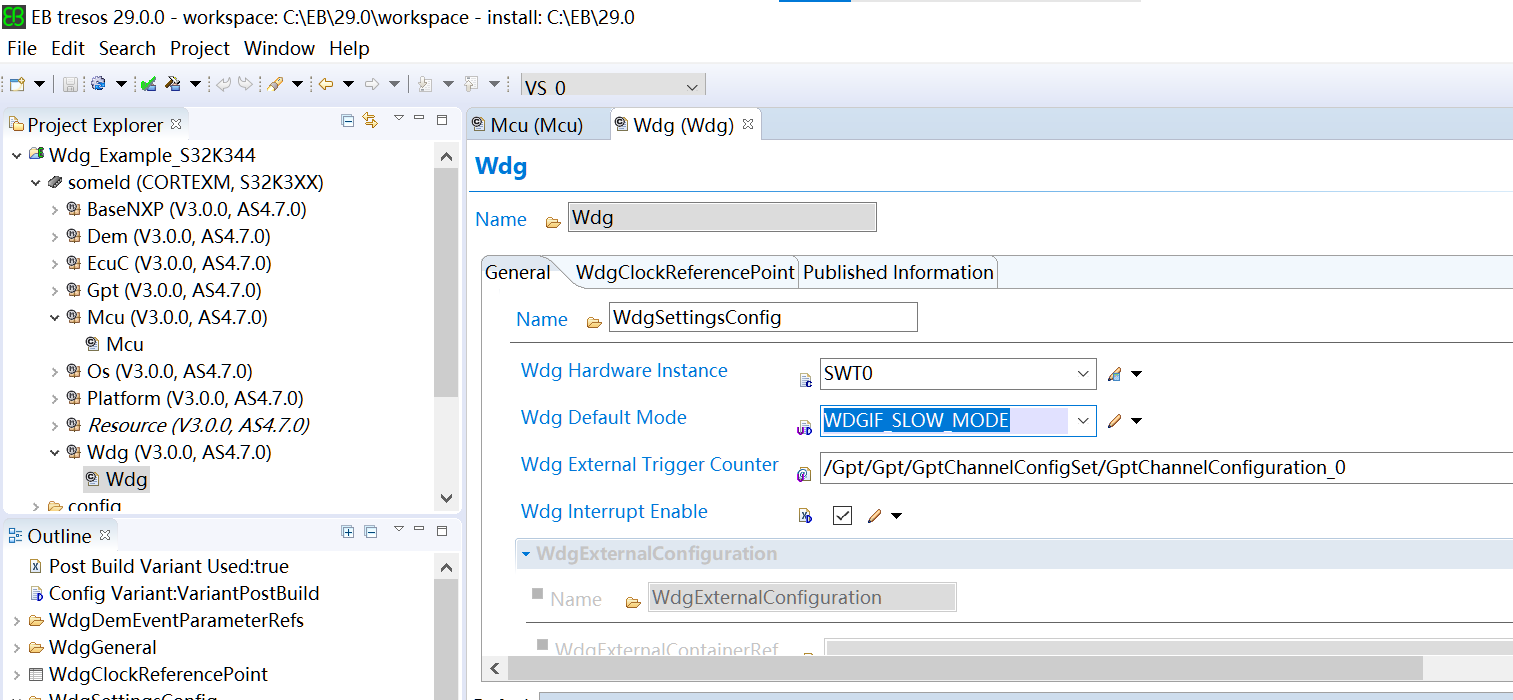
Task: Click the pencil icon beside Wdg Hardware Instance
Action: 1114,374
